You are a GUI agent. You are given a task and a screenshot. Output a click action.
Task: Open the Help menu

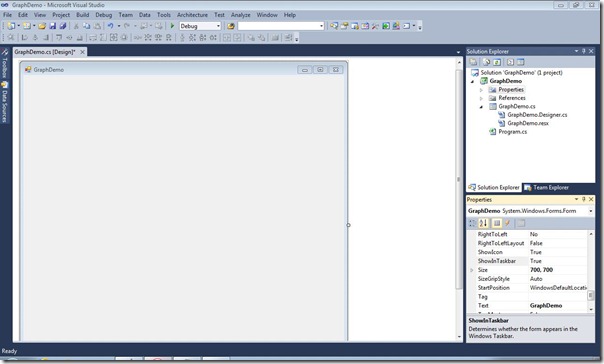click(x=290, y=15)
